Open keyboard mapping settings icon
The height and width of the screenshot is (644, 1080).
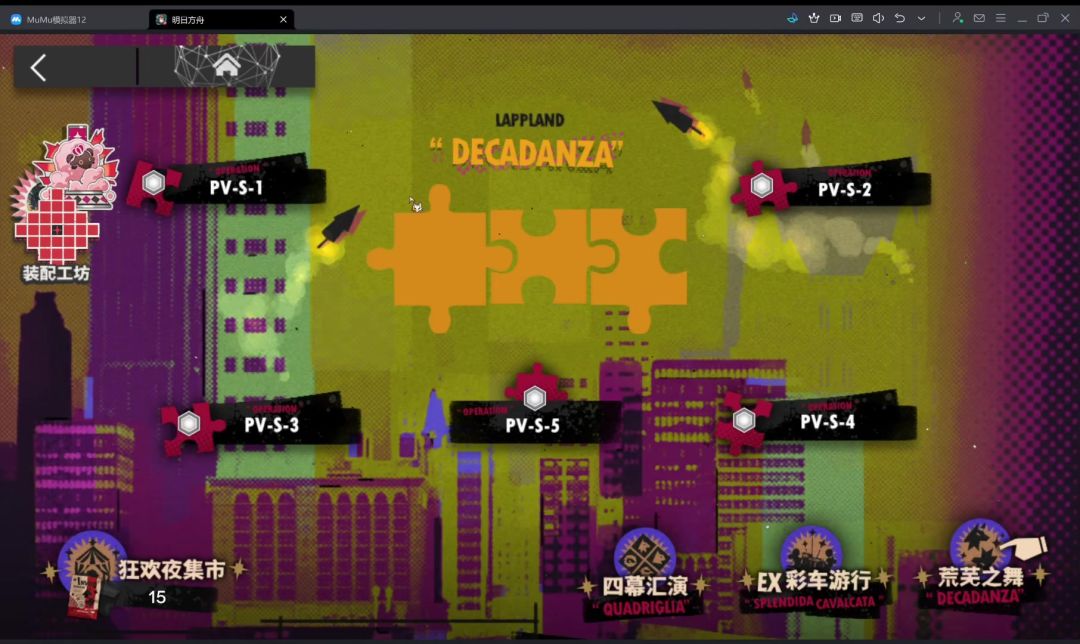pos(857,19)
